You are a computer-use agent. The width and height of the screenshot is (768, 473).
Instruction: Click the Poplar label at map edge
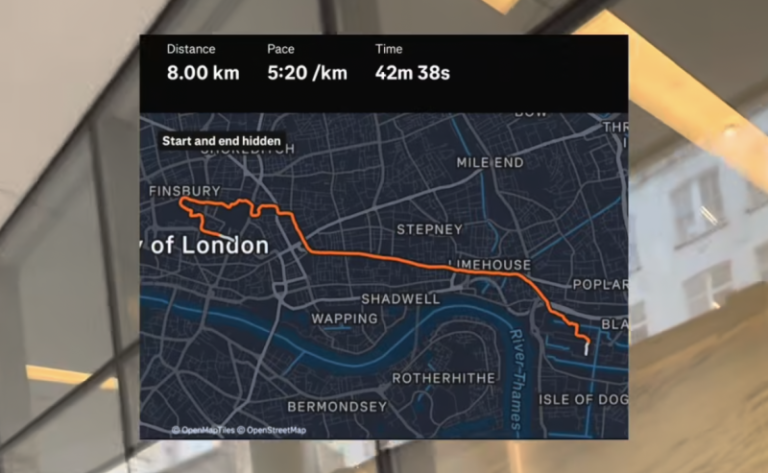600,284
